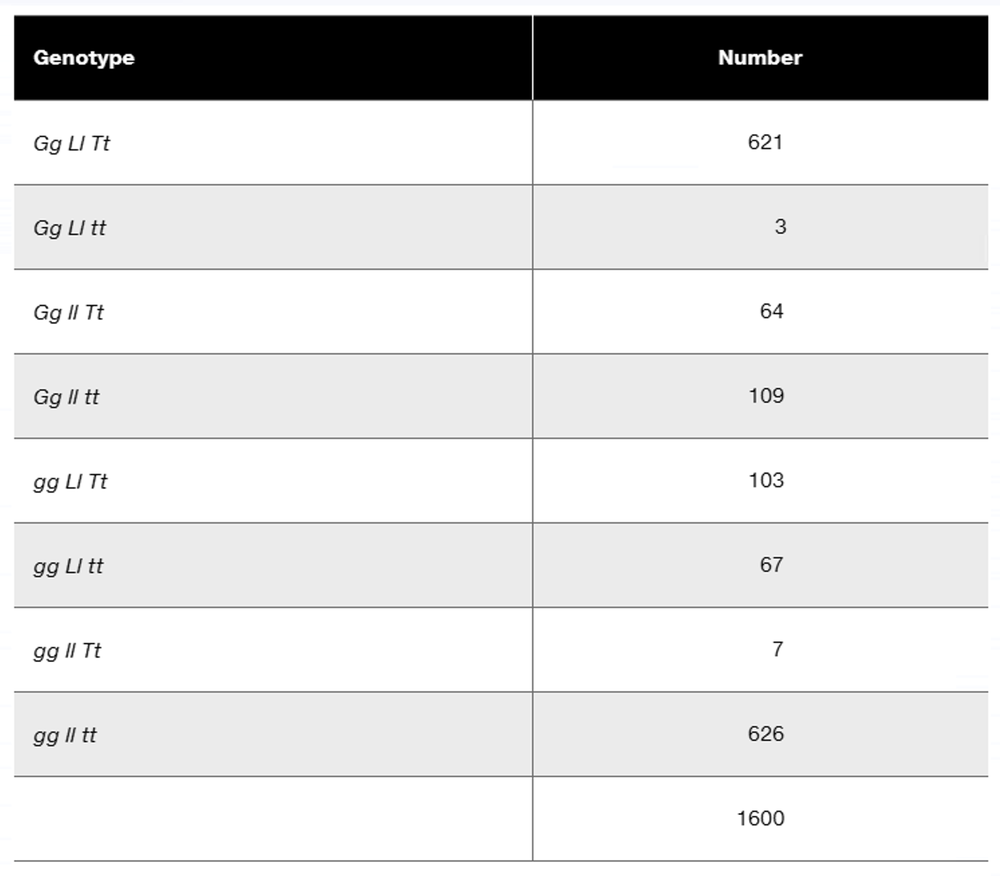Screen dimensions: 1000x876
Task: Click the Gg ll Tt genotype cell
Action: tap(69, 312)
